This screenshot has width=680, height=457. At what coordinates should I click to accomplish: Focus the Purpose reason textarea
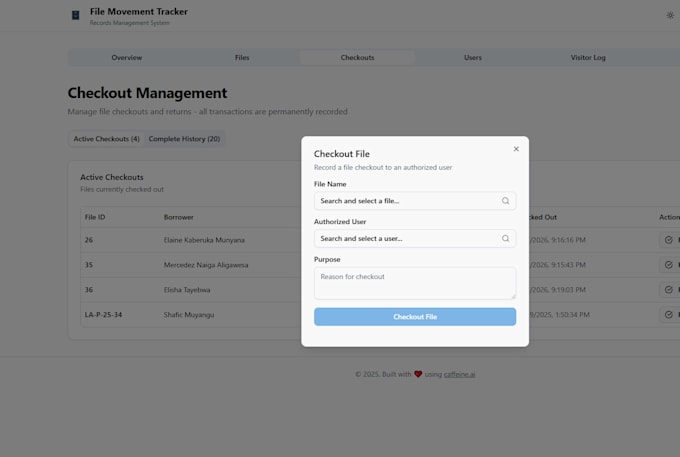click(x=415, y=283)
